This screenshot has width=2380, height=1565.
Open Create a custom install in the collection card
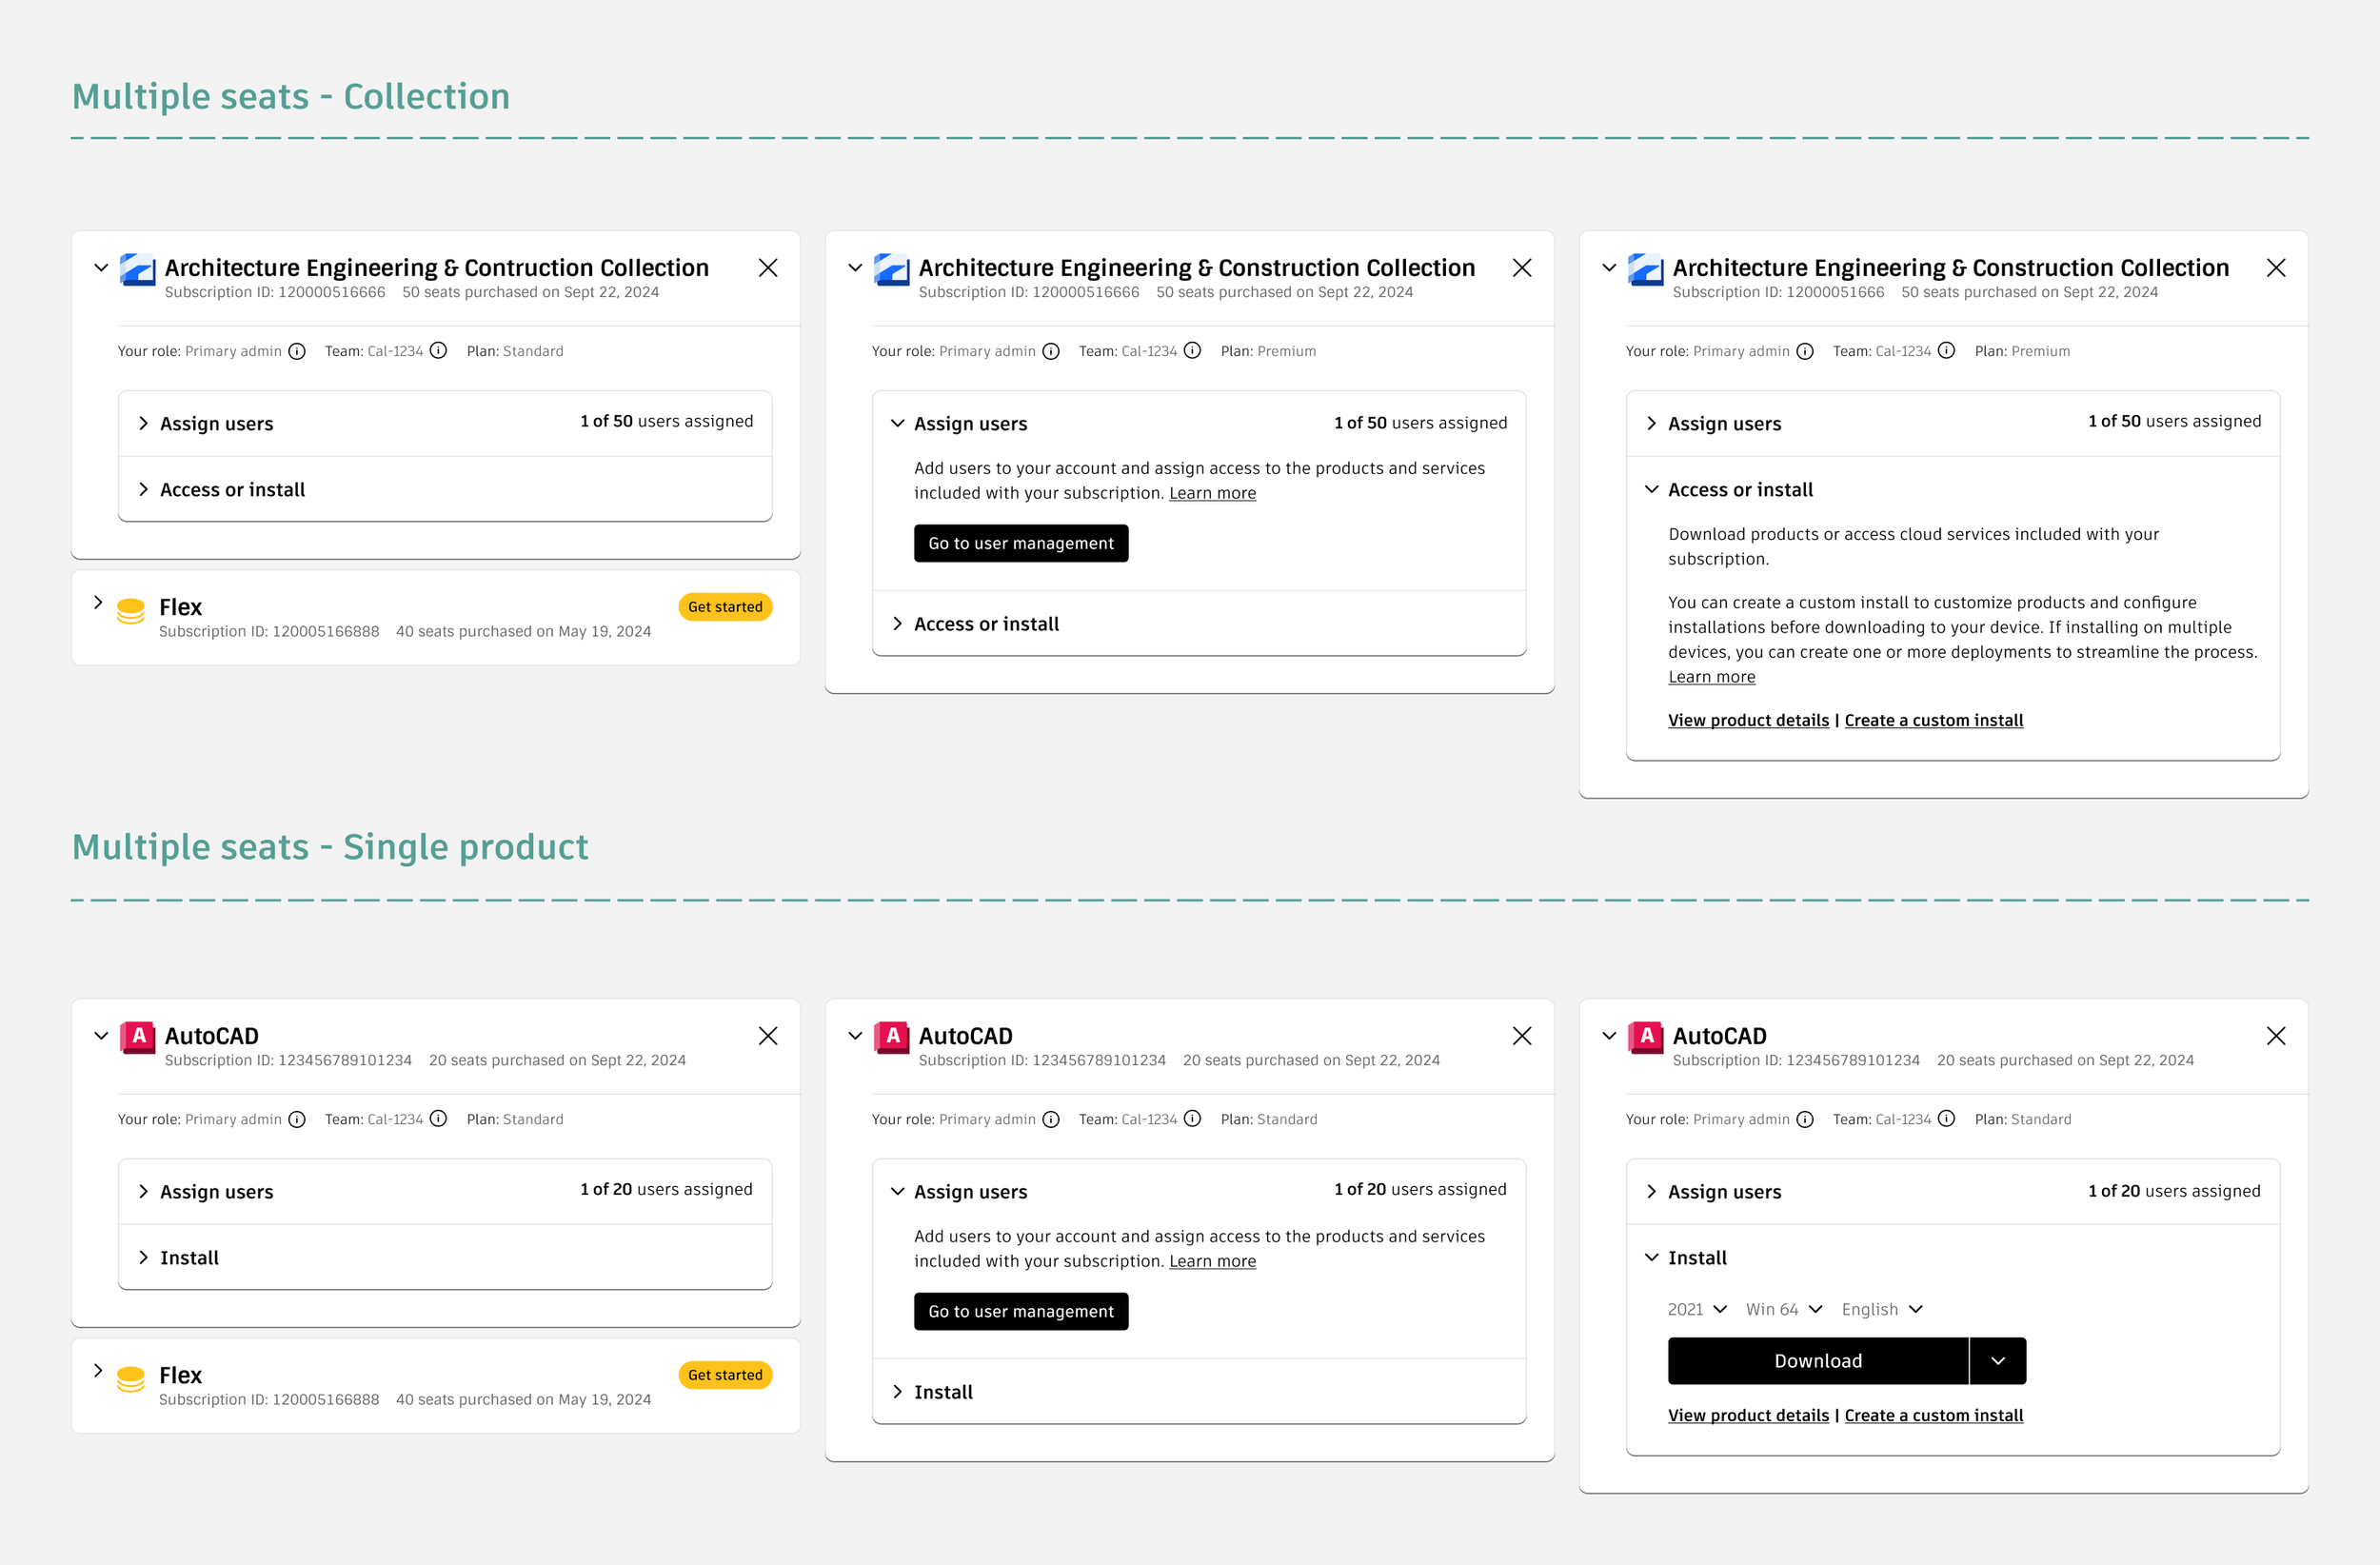(1933, 720)
